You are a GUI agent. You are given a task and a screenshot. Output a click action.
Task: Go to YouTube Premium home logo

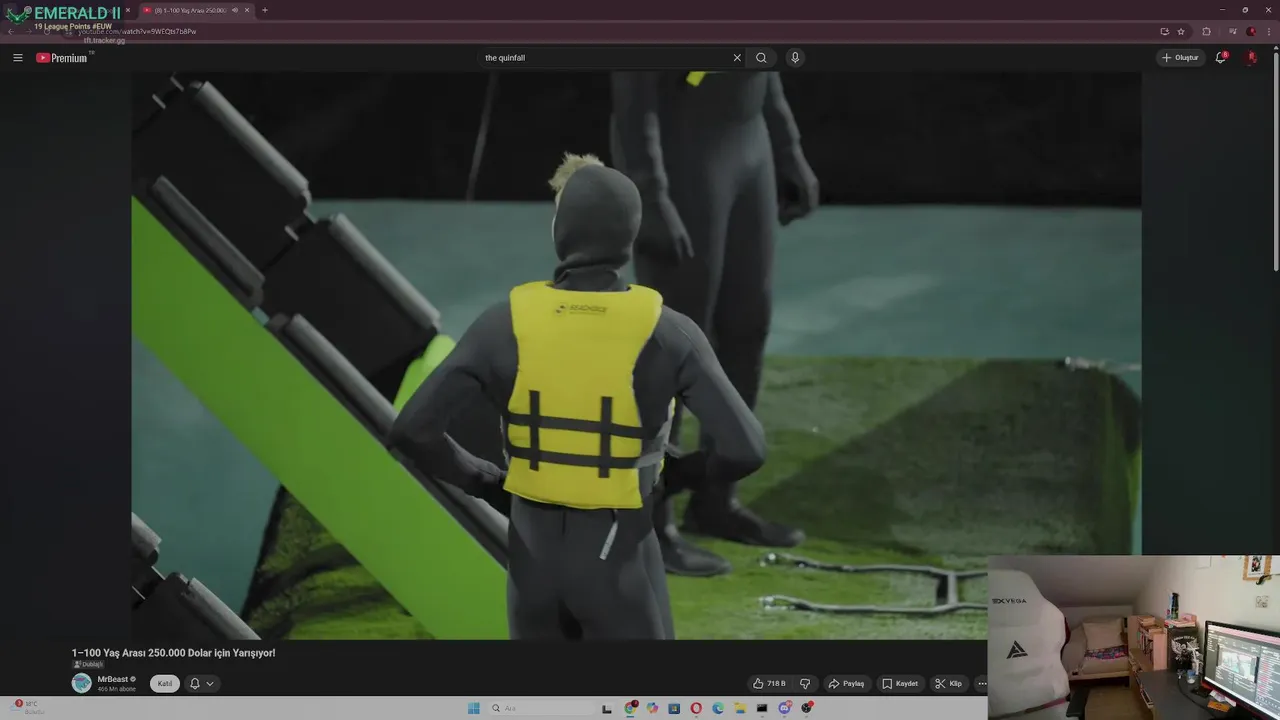click(x=62, y=58)
